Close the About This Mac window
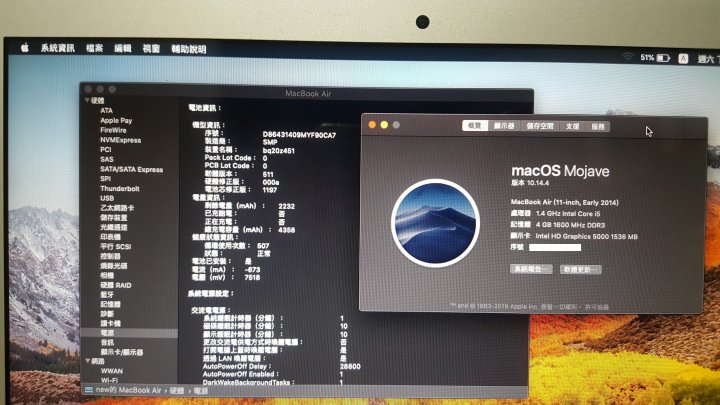Viewport: 720px width, 405px height. 372,124
